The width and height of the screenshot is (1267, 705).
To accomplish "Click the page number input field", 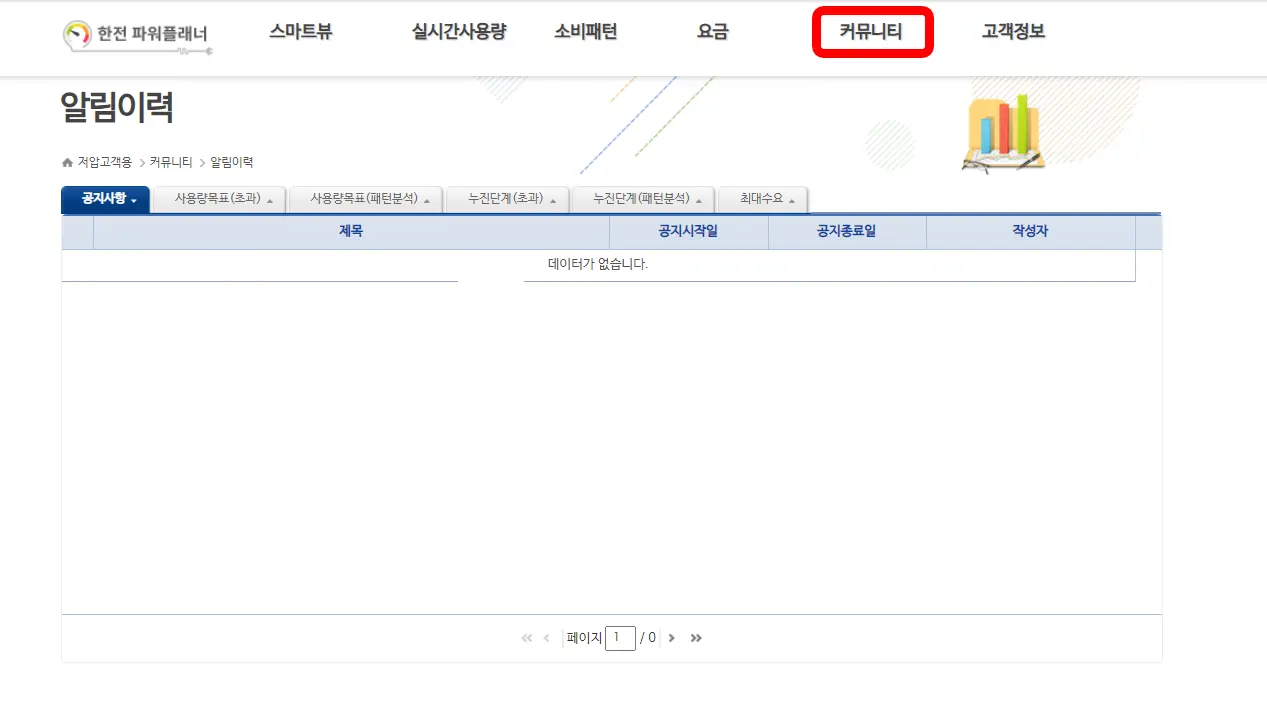I will coord(620,637).
